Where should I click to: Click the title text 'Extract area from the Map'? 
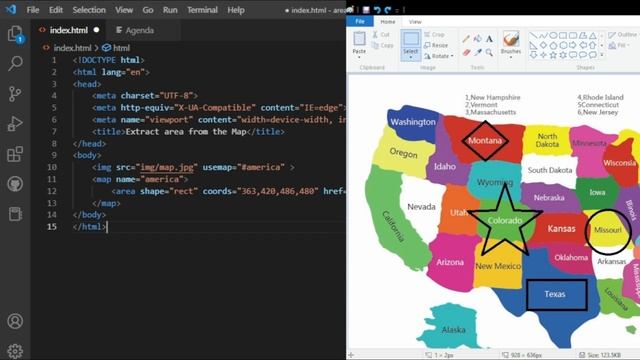coord(186,132)
